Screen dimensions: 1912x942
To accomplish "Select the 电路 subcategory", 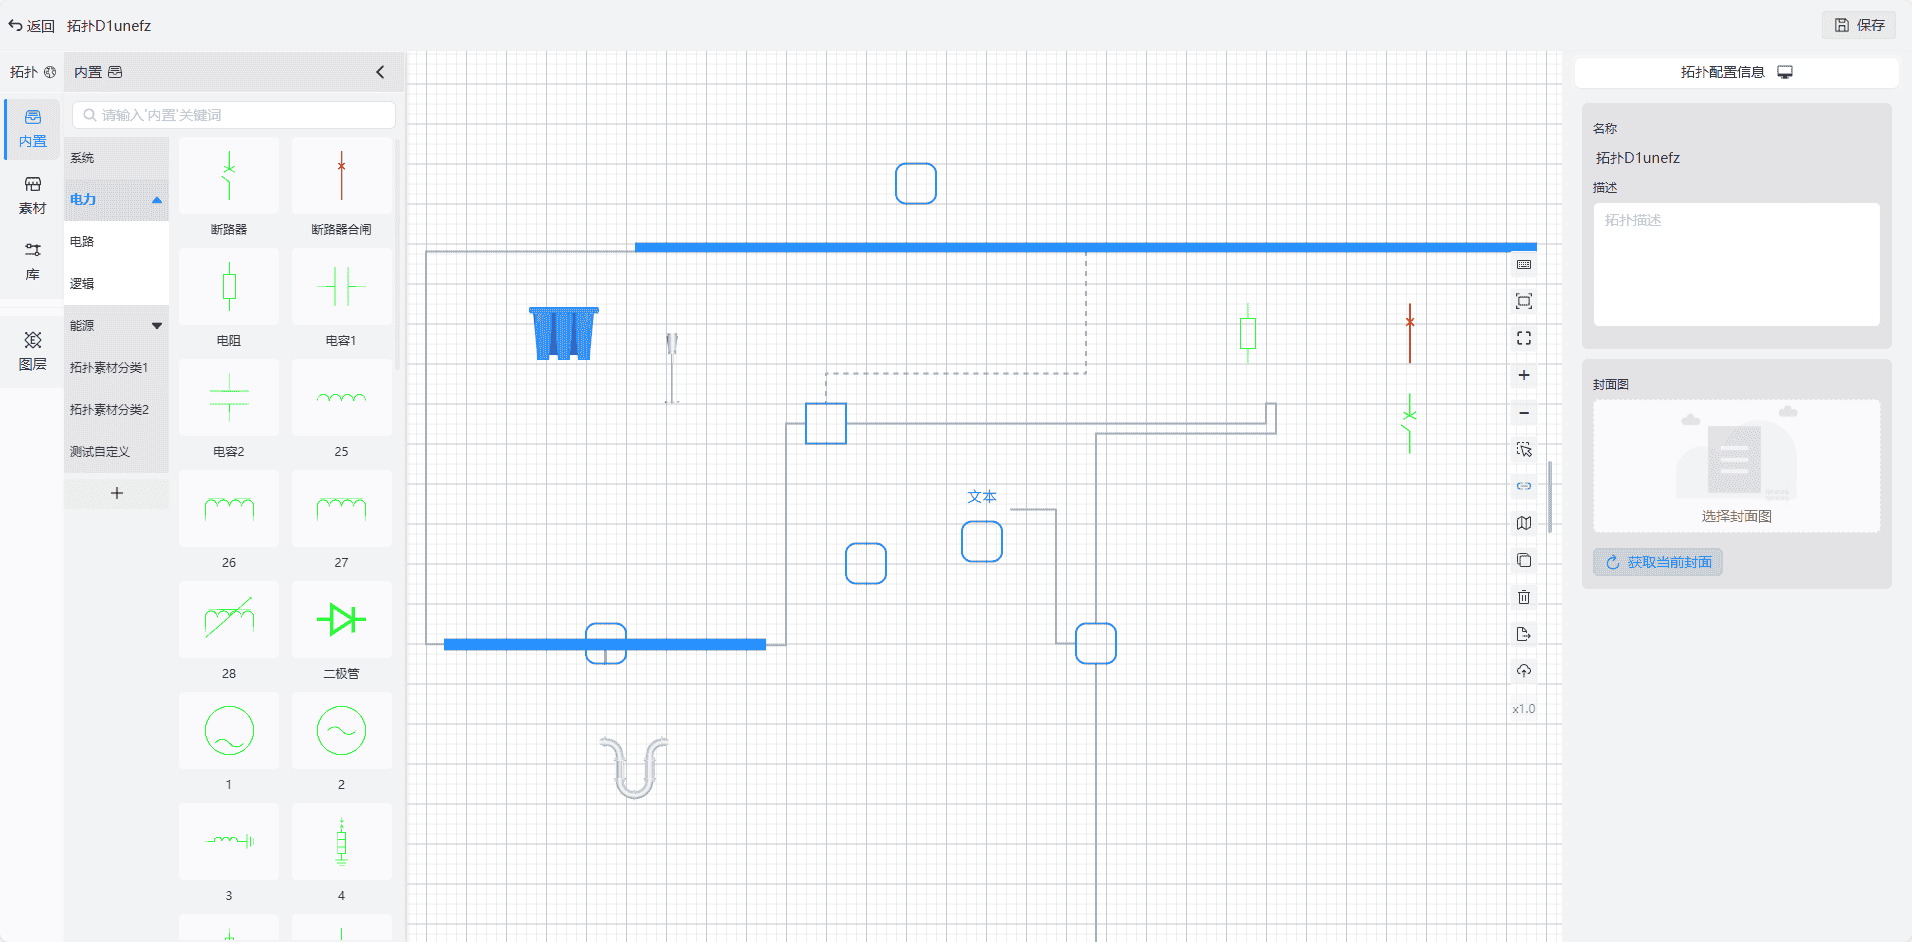I will click(82, 242).
